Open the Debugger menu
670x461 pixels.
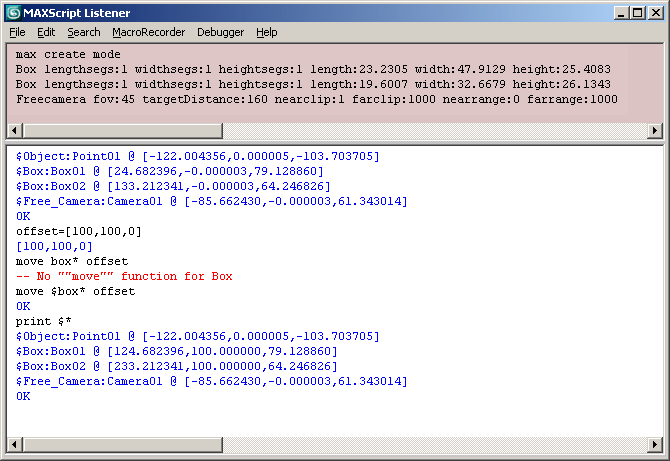click(220, 32)
